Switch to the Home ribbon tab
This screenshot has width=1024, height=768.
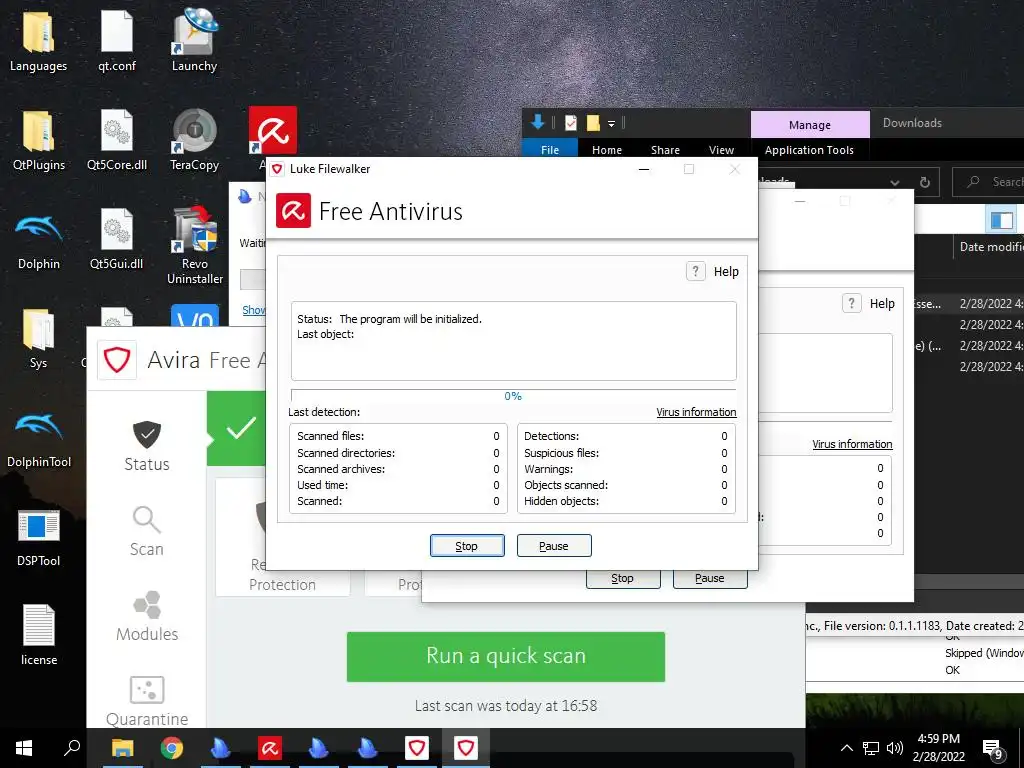[607, 150]
